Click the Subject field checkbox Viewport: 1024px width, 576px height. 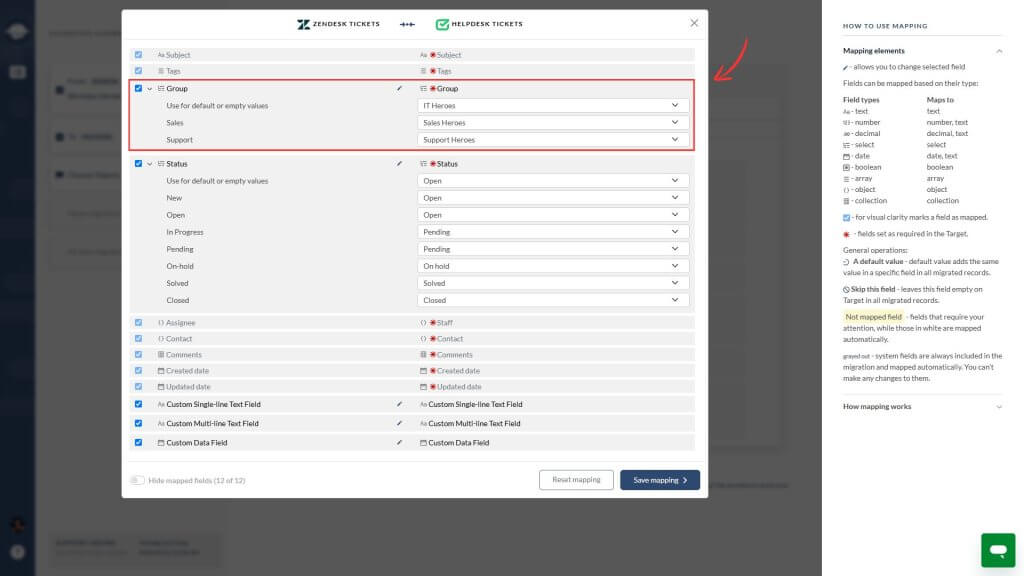[x=138, y=55]
